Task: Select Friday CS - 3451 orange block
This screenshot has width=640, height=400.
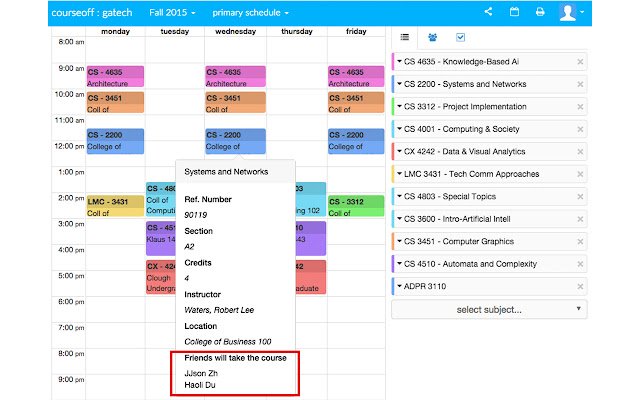Action: point(356,102)
